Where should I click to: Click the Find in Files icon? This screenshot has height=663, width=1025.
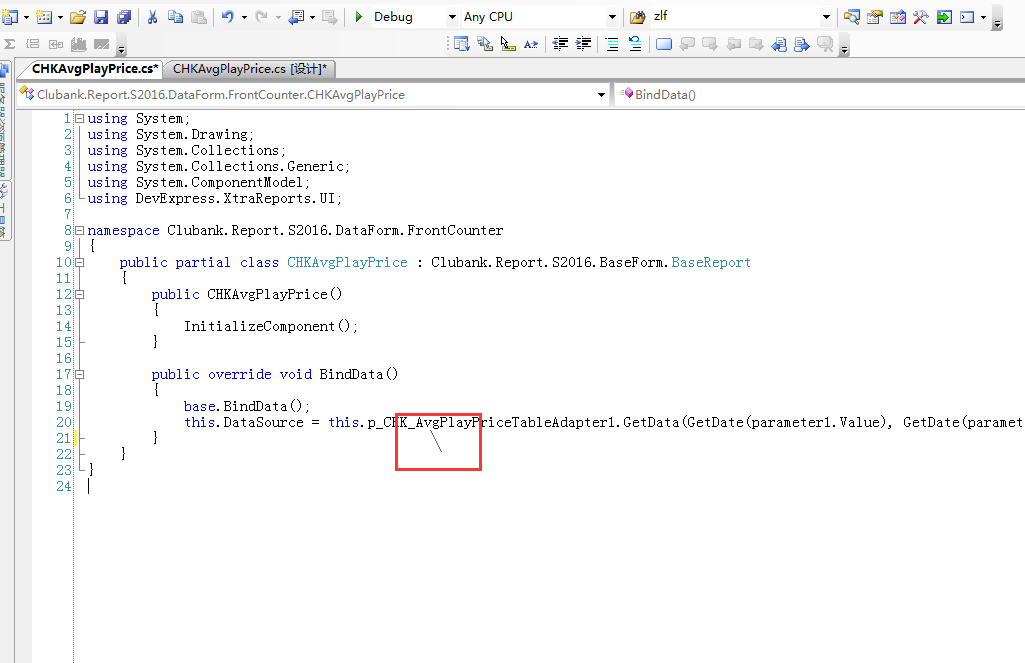click(637, 17)
